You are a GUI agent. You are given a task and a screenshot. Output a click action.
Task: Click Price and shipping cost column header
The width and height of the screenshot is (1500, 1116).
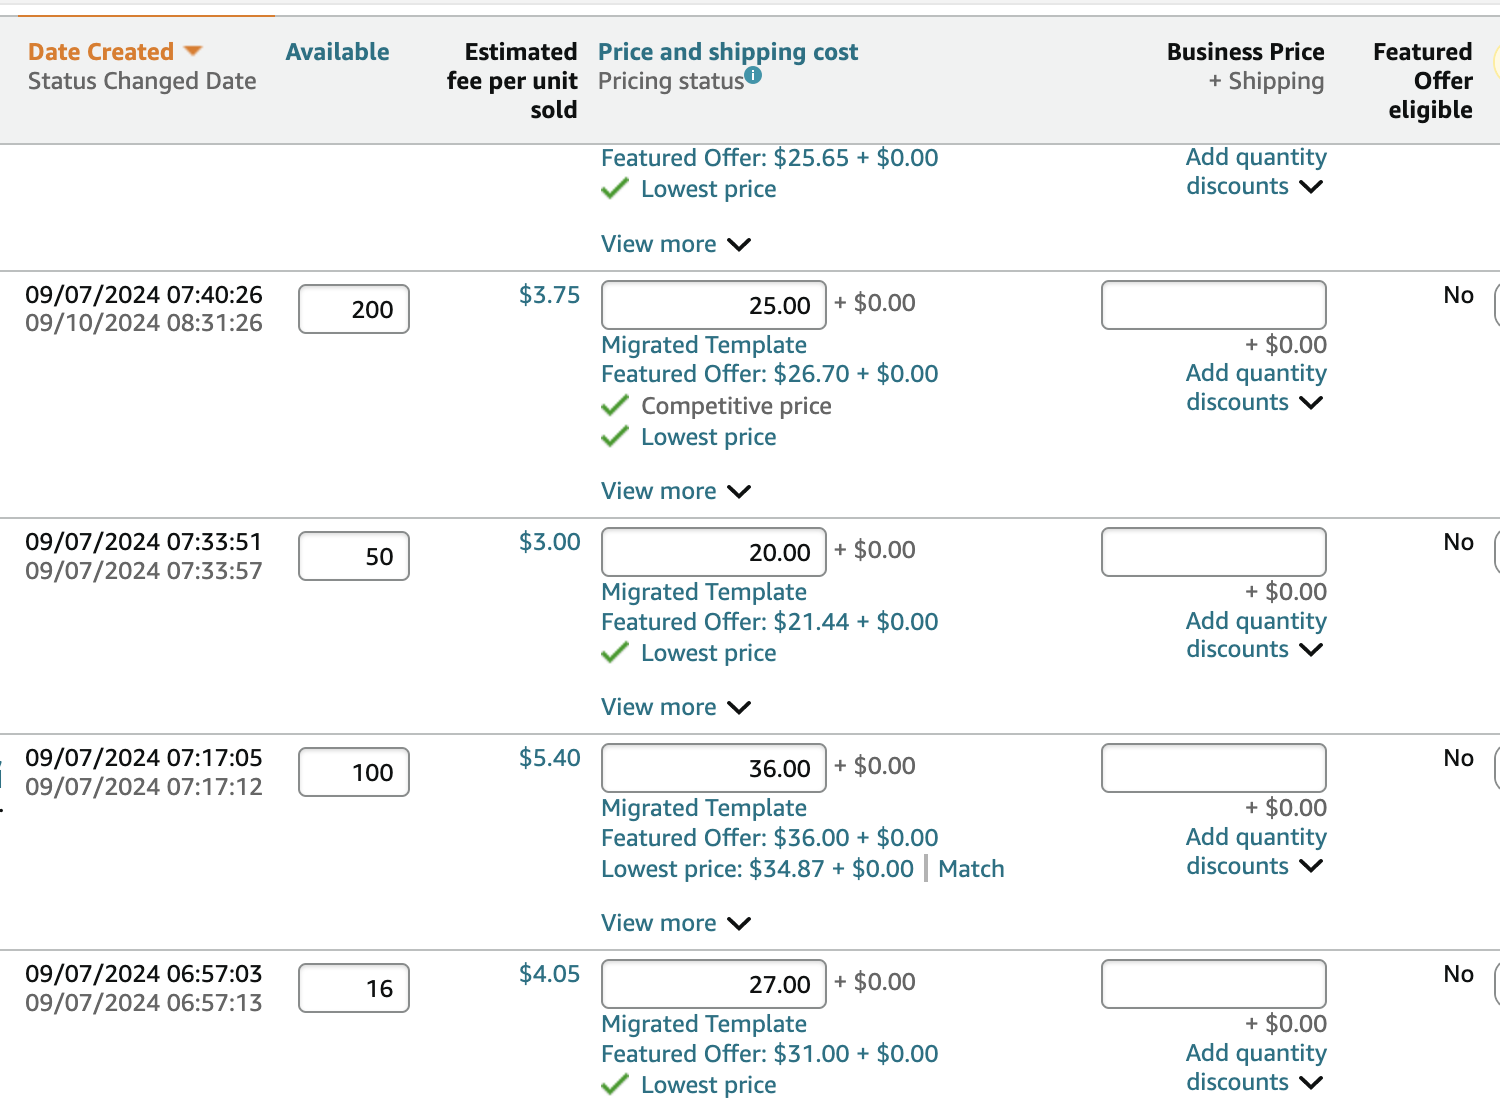pos(728,52)
